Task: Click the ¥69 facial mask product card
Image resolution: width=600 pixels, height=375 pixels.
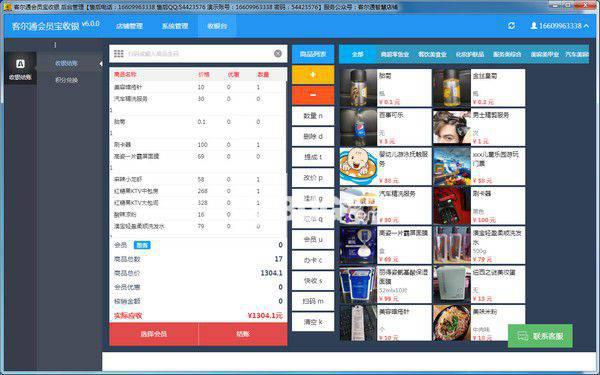Action: [x=385, y=245]
